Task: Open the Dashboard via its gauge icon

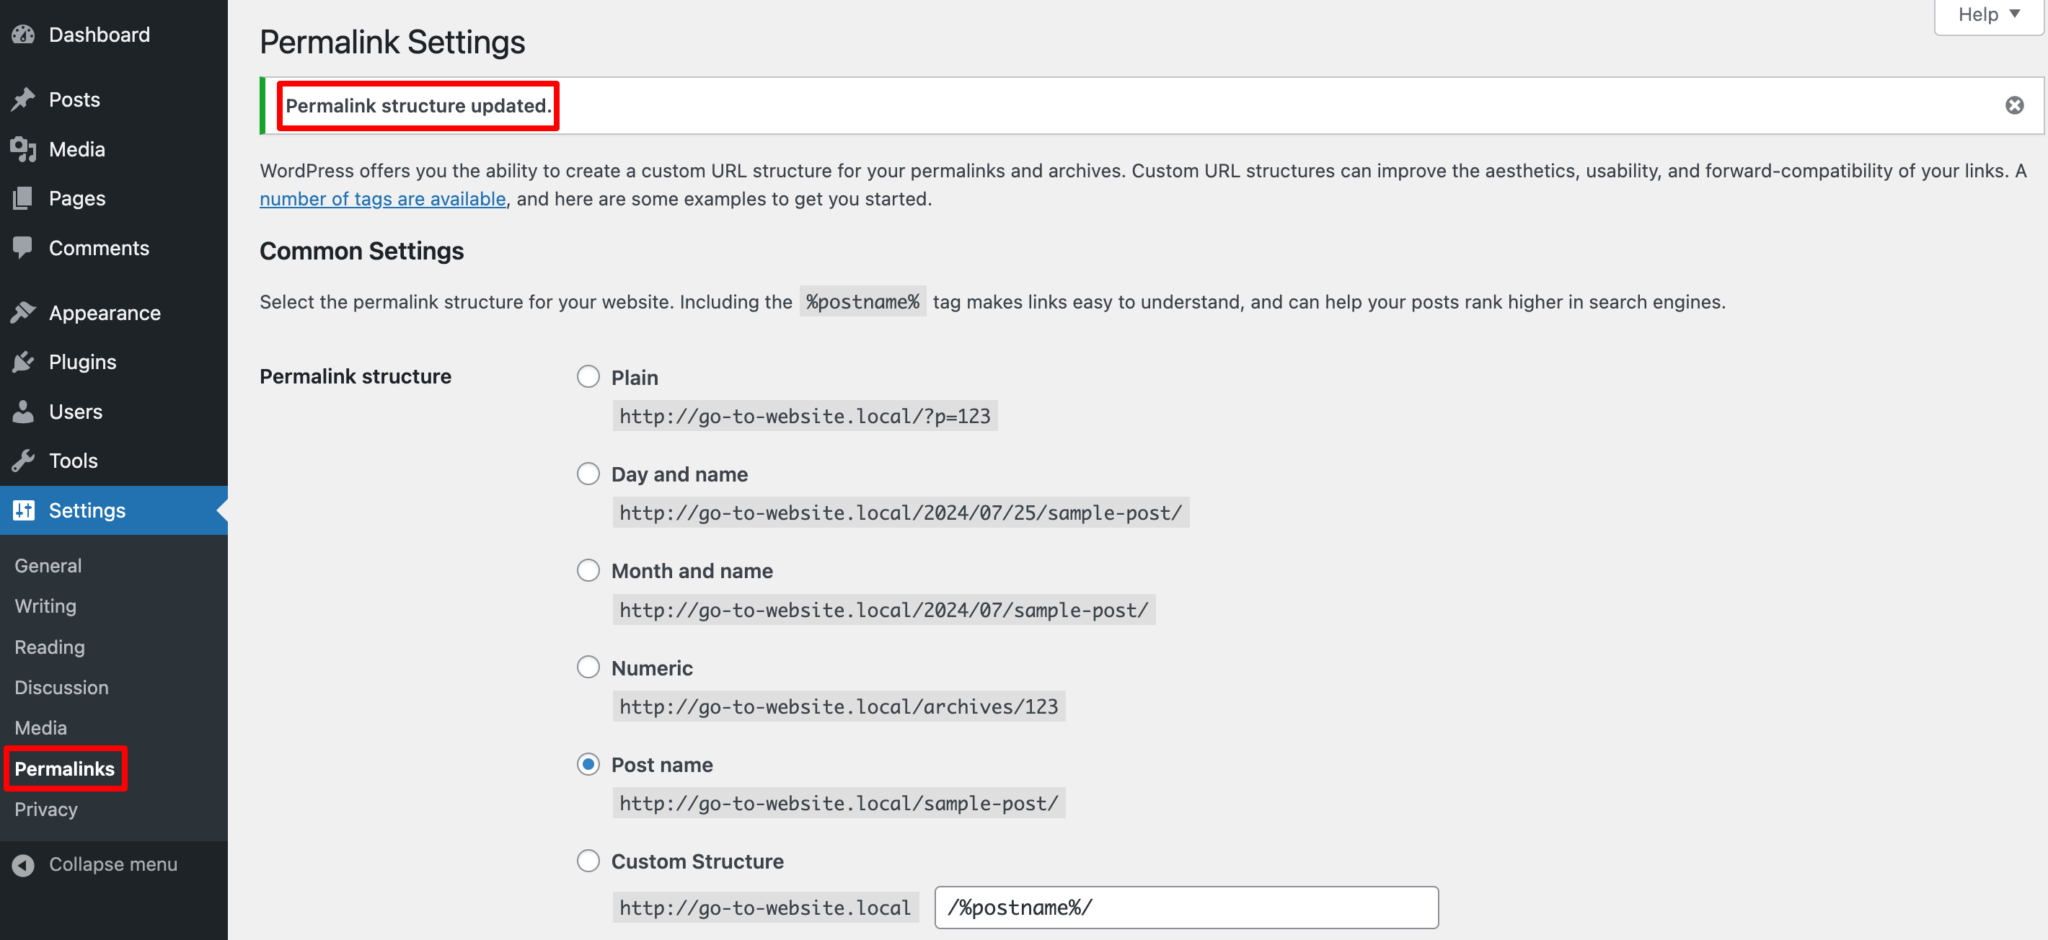Action: (x=22, y=33)
